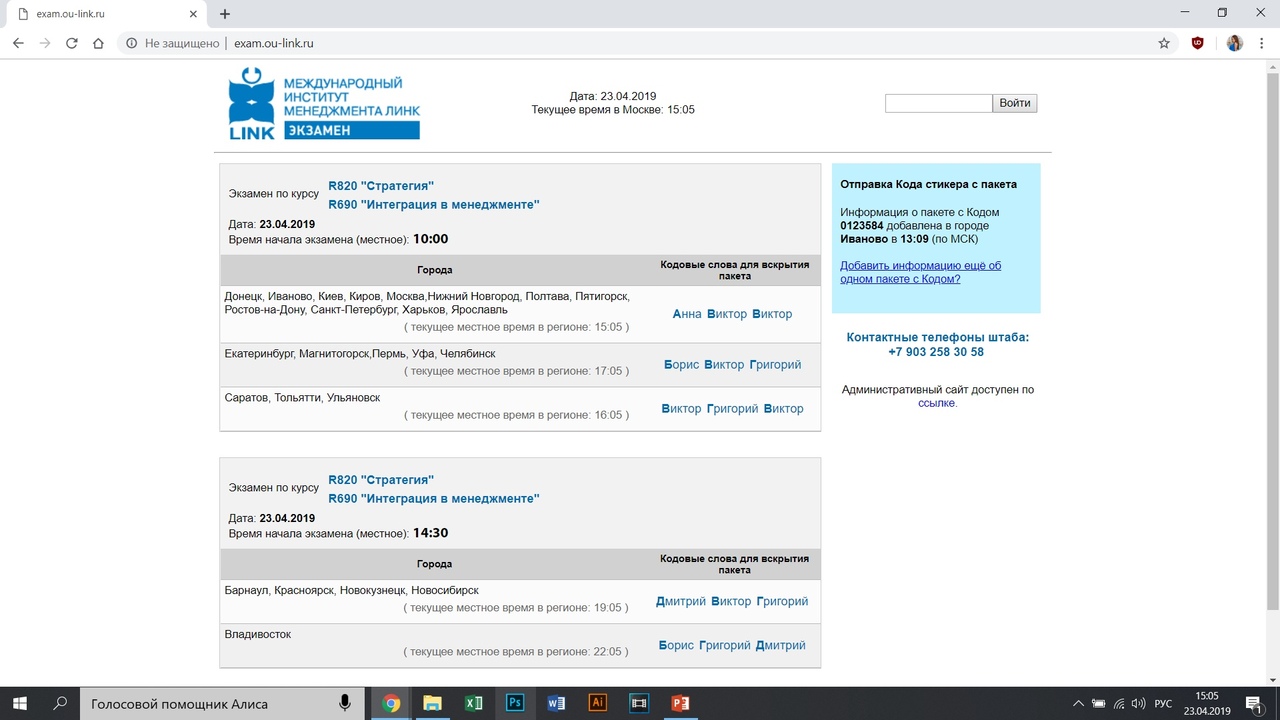Click the browser Reload page icon

click(71, 43)
